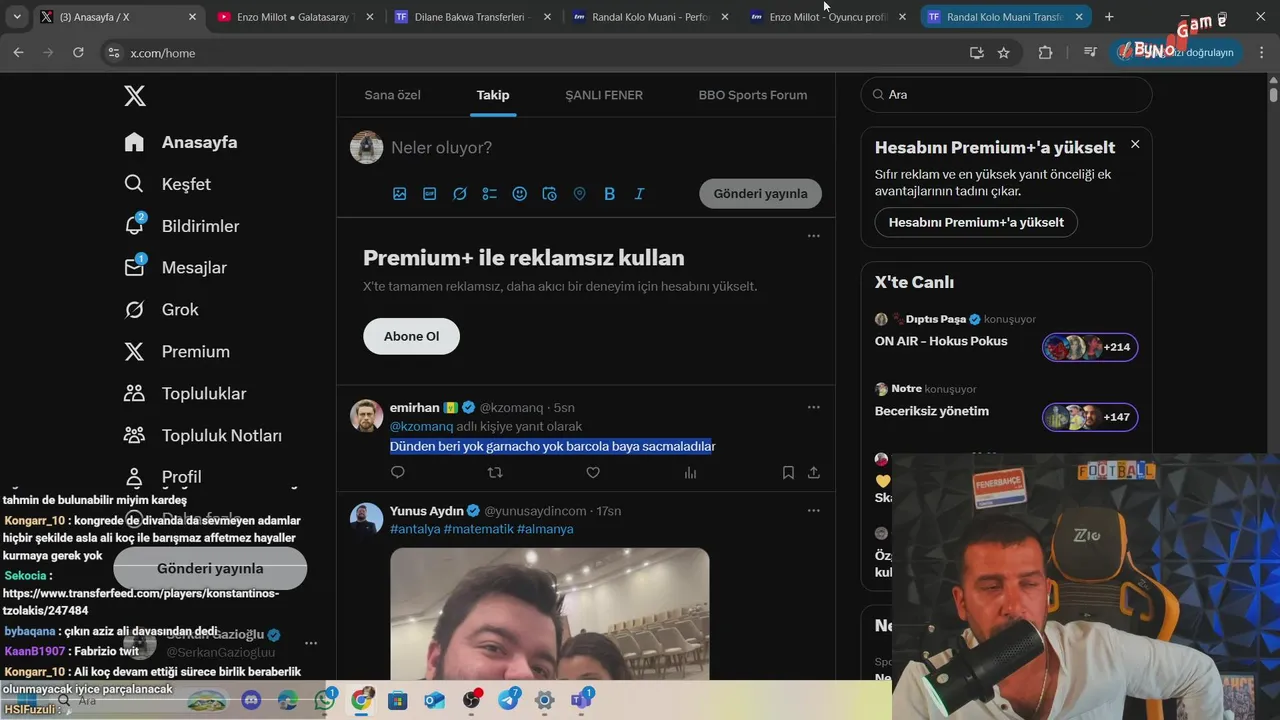Image resolution: width=1280 pixels, height=720 pixels.
Task: Toggle italic text formatting
Action: pos(640,194)
